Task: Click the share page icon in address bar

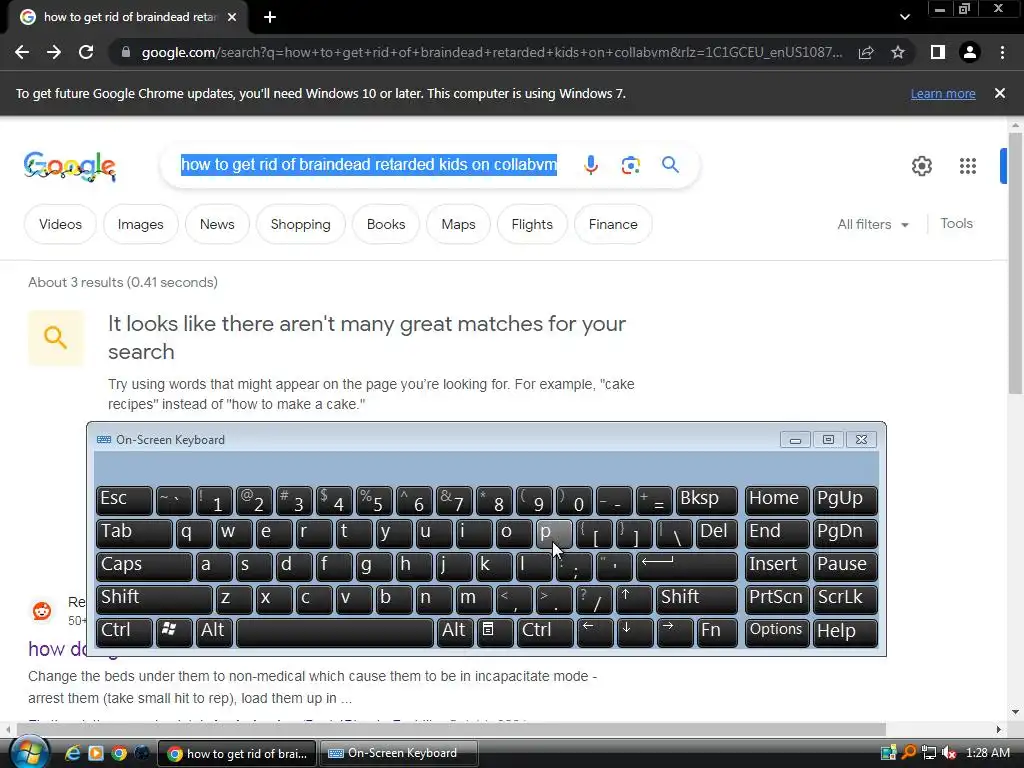Action: click(866, 52)
